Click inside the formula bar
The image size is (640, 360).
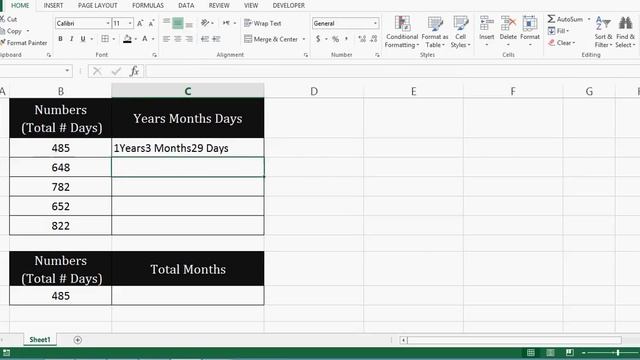392,71
